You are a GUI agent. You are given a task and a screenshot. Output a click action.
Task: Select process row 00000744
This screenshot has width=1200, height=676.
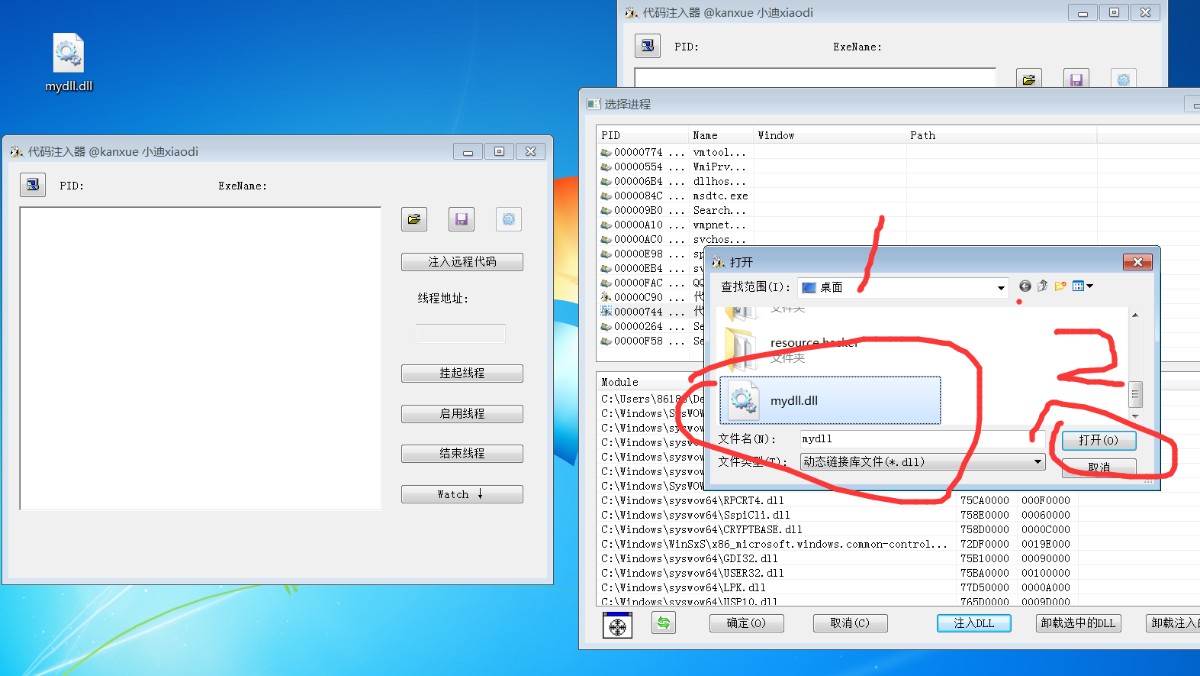click(652, 312)
